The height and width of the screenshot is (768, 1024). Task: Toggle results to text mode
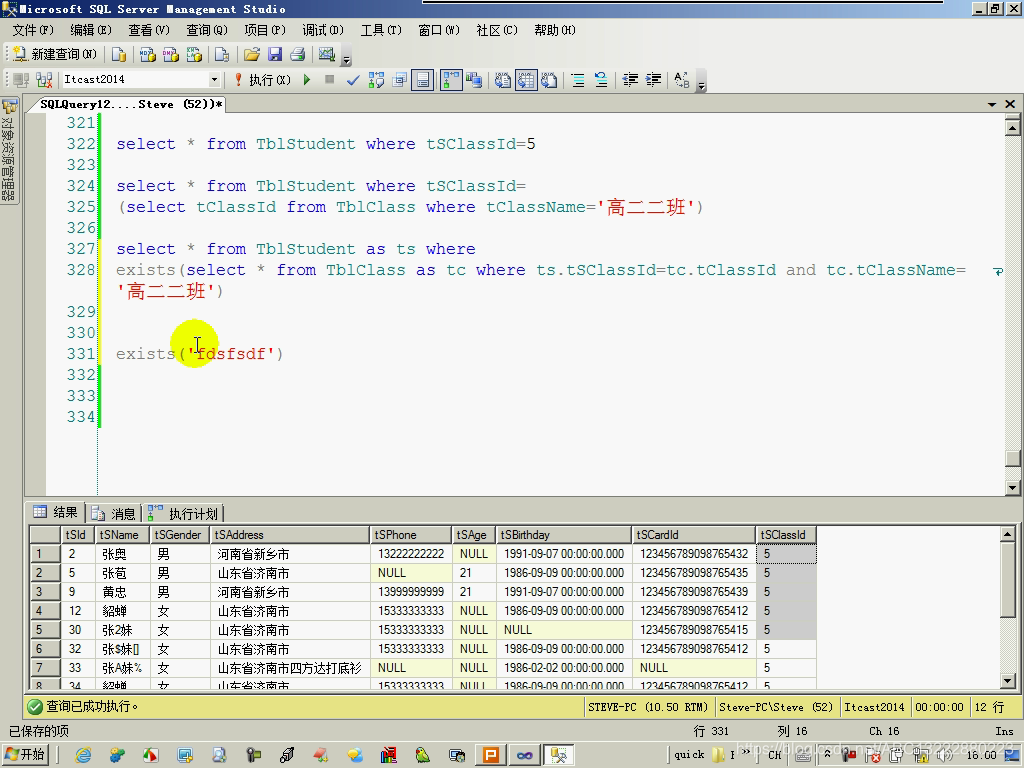(x=502, y=80)
